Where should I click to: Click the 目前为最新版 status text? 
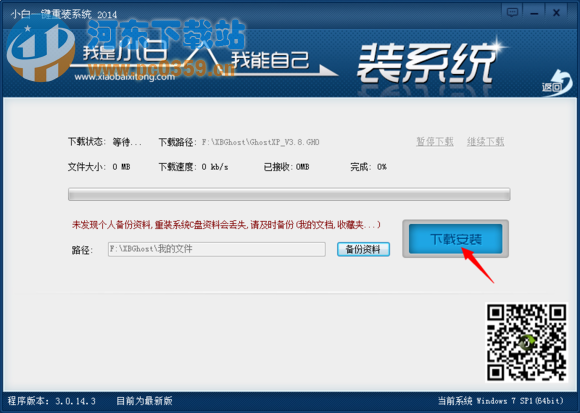[144, 401]
